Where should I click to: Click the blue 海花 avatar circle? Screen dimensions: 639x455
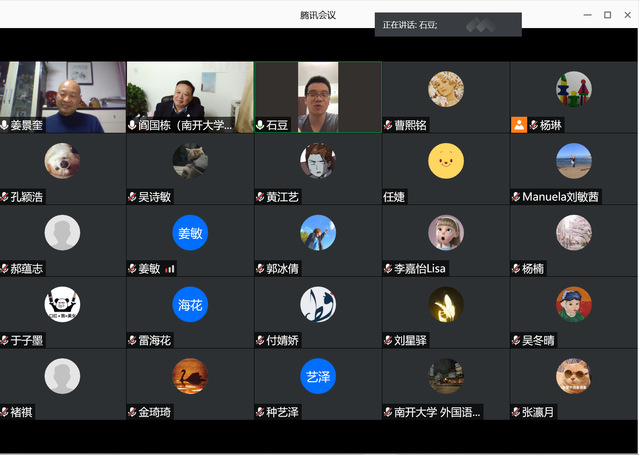(x=190, y=304)
